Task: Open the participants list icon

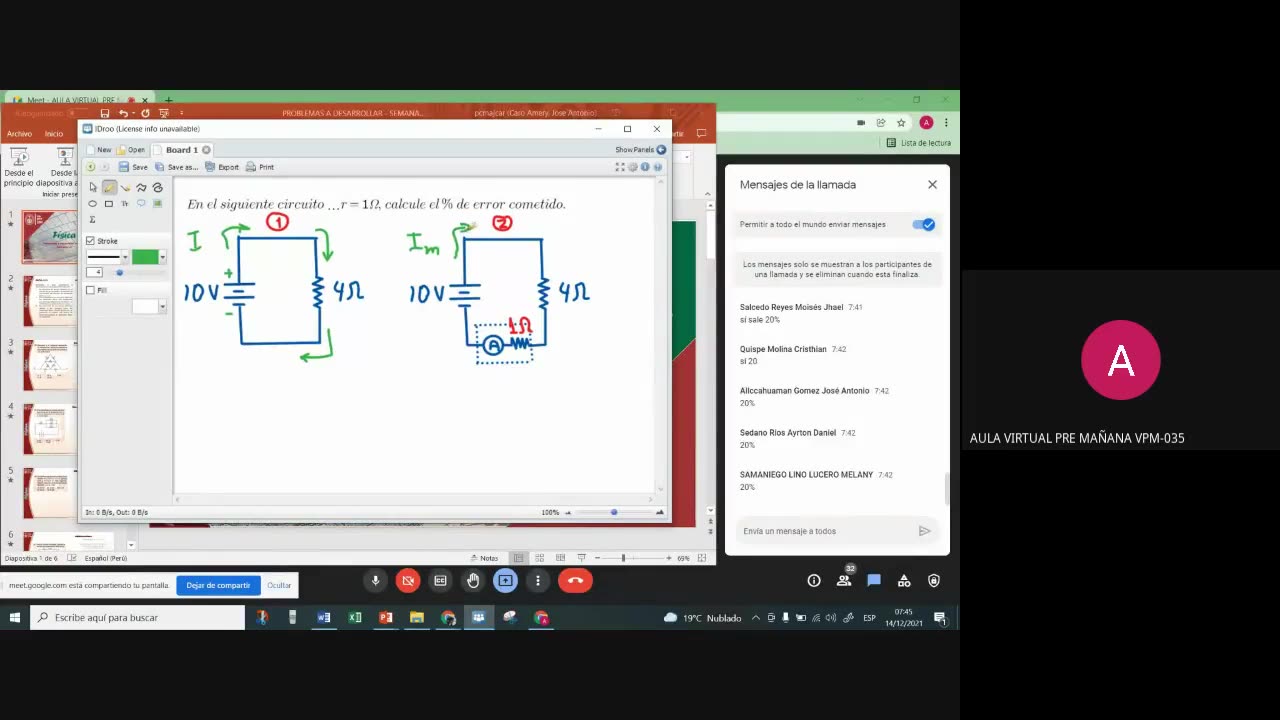Action: pyautogui.click(x=844, y=580)
